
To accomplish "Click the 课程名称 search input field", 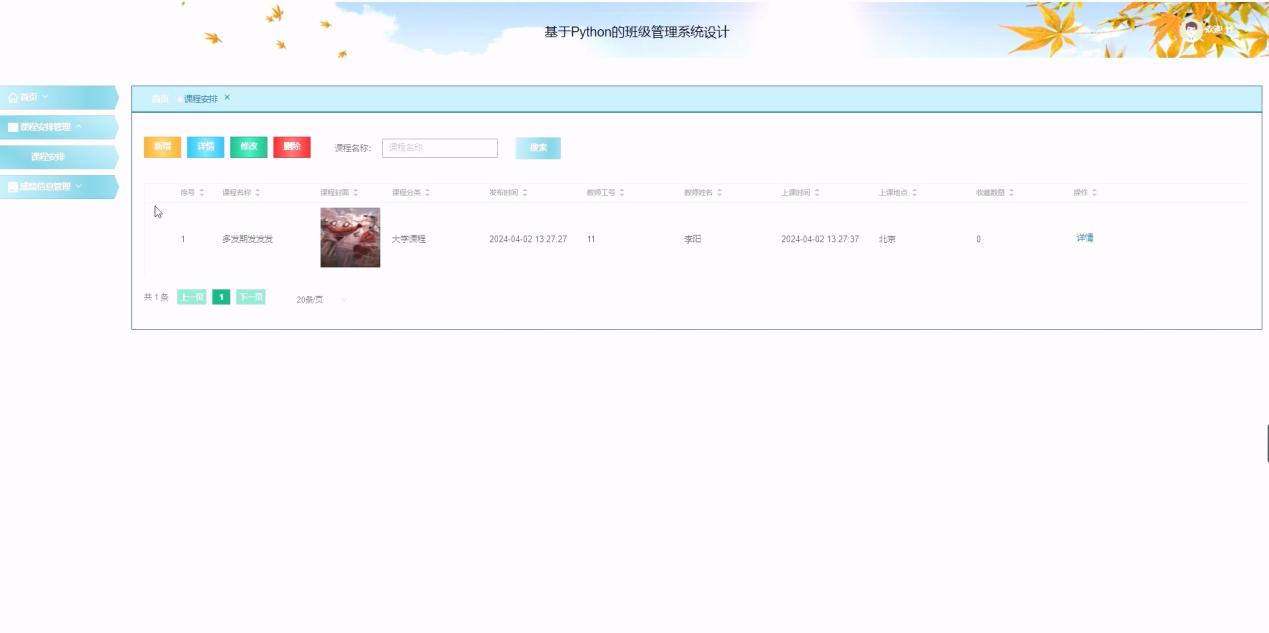I will pos(439,148).
